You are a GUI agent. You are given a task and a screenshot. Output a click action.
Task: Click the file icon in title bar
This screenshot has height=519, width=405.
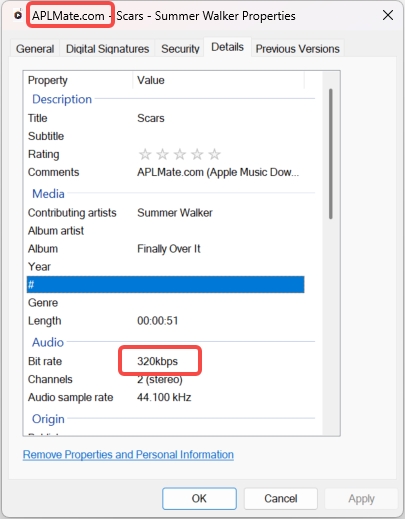(x=18, y=15)
